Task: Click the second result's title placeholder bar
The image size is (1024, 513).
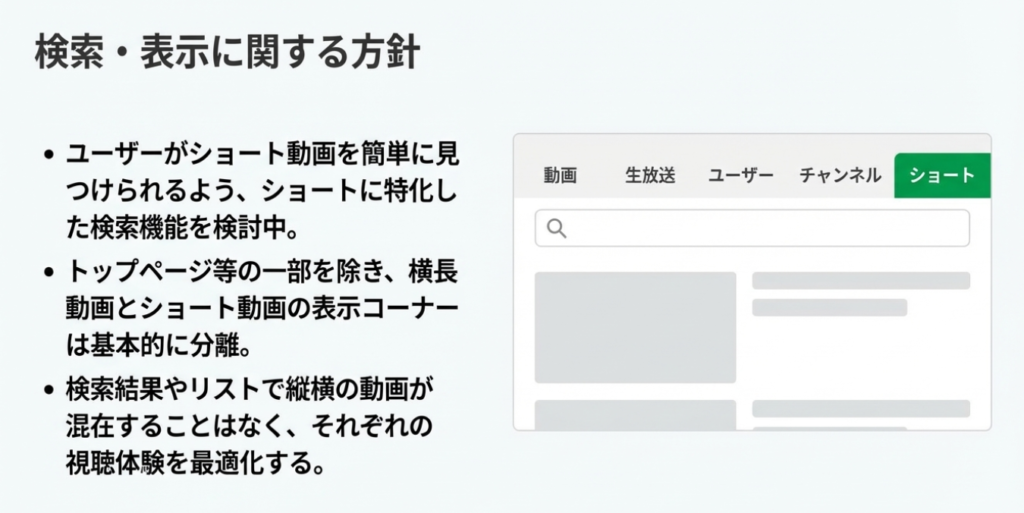Action: [x=860, y=408]
